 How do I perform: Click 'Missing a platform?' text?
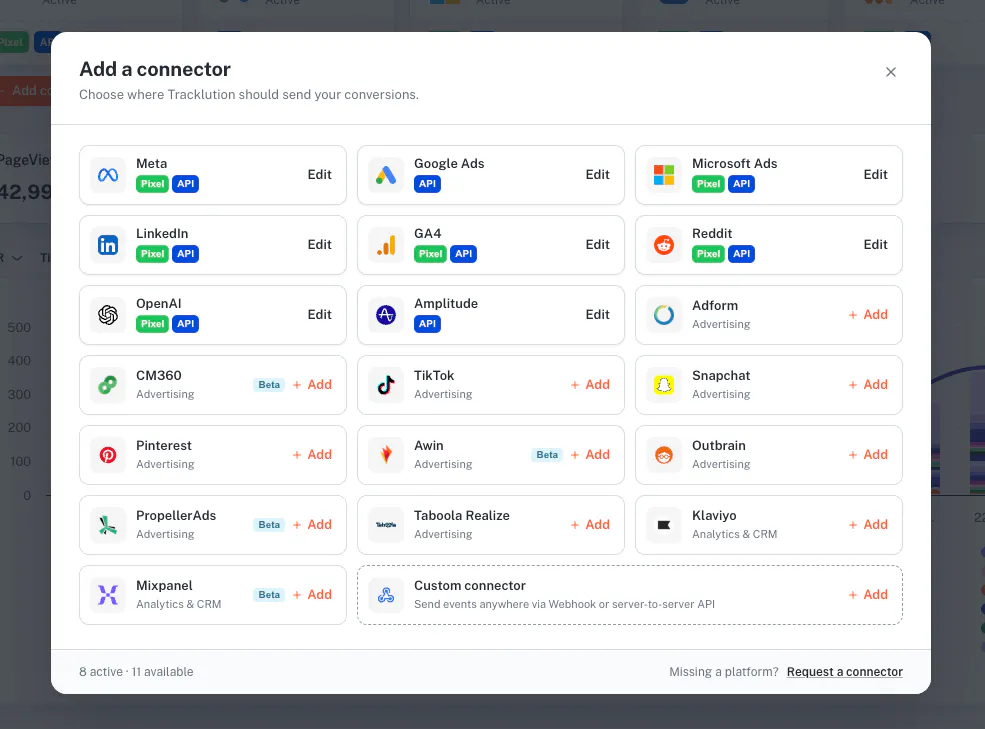click(724, 672)
